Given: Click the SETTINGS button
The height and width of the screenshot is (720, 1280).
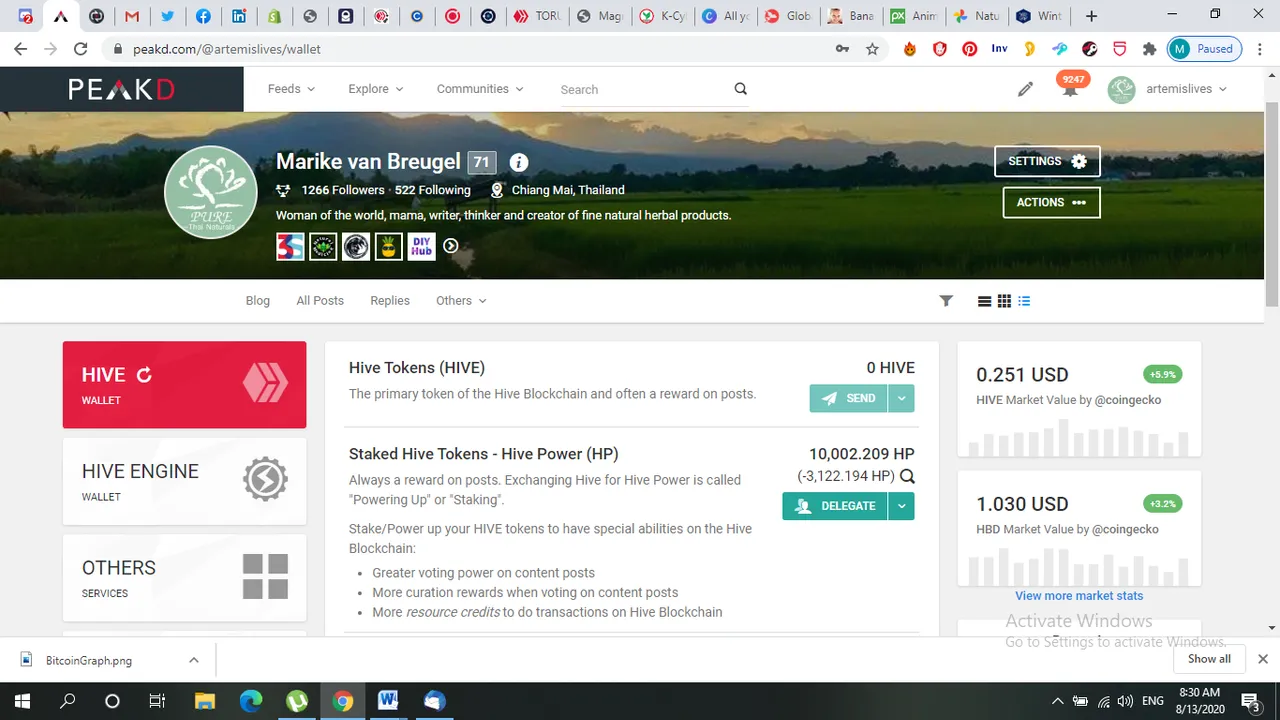Looking at the screenshot, I should (x=1047, y=161).
